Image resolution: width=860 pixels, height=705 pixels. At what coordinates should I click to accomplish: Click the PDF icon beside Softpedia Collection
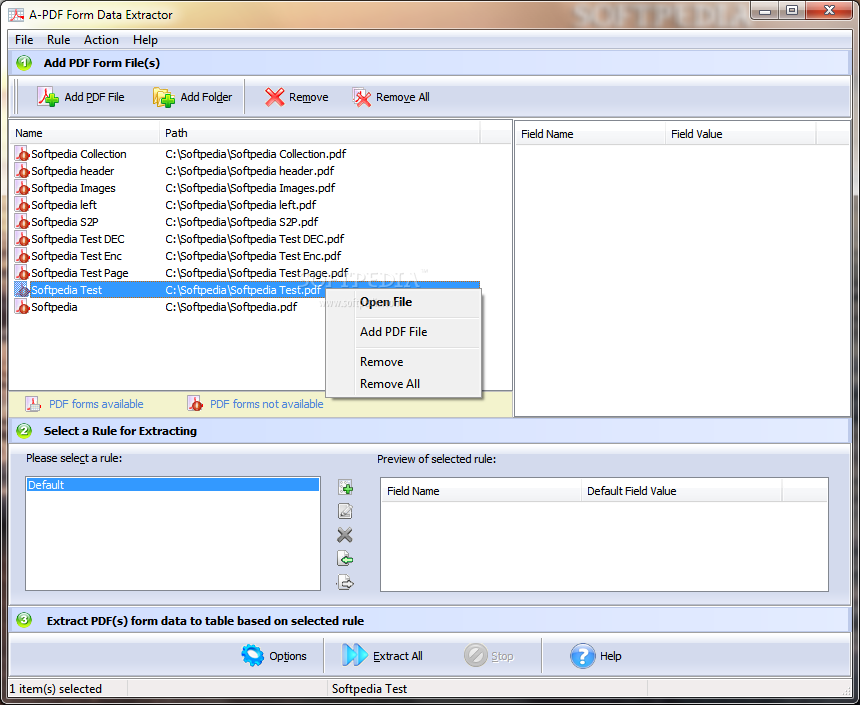pos(22,154)
